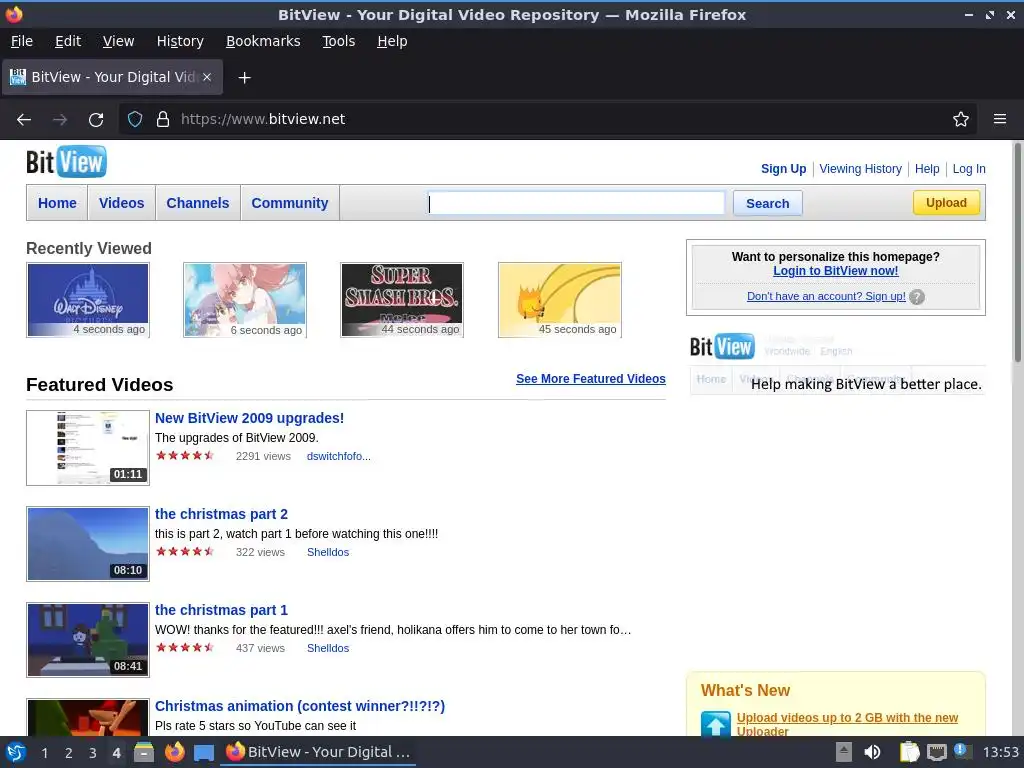Open the Edit menu
The image size is (1024, 768).
(x=68, y=41)
